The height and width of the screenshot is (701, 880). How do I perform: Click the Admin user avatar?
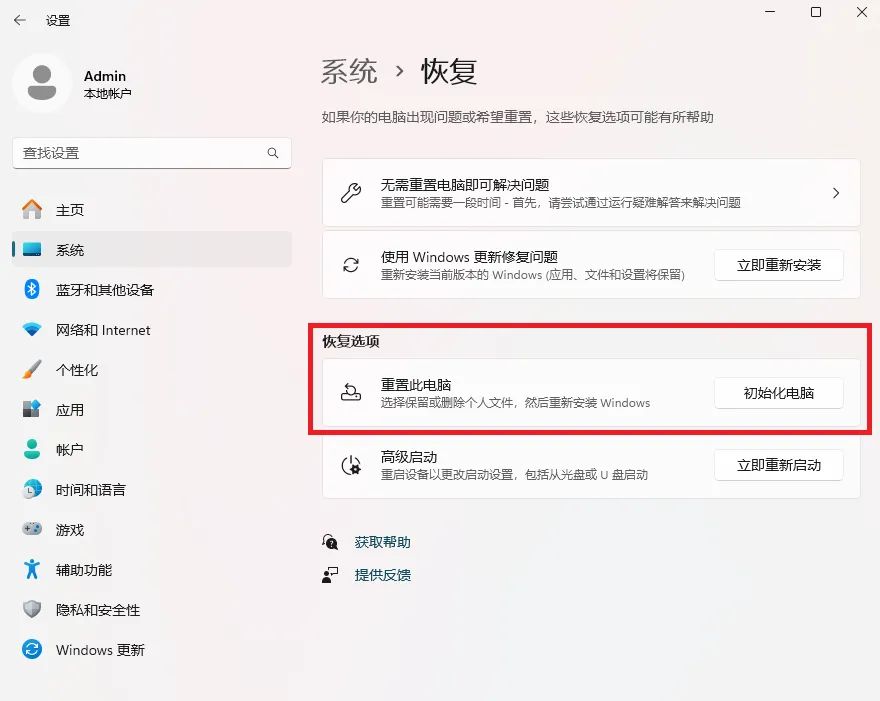click(42, 83)
